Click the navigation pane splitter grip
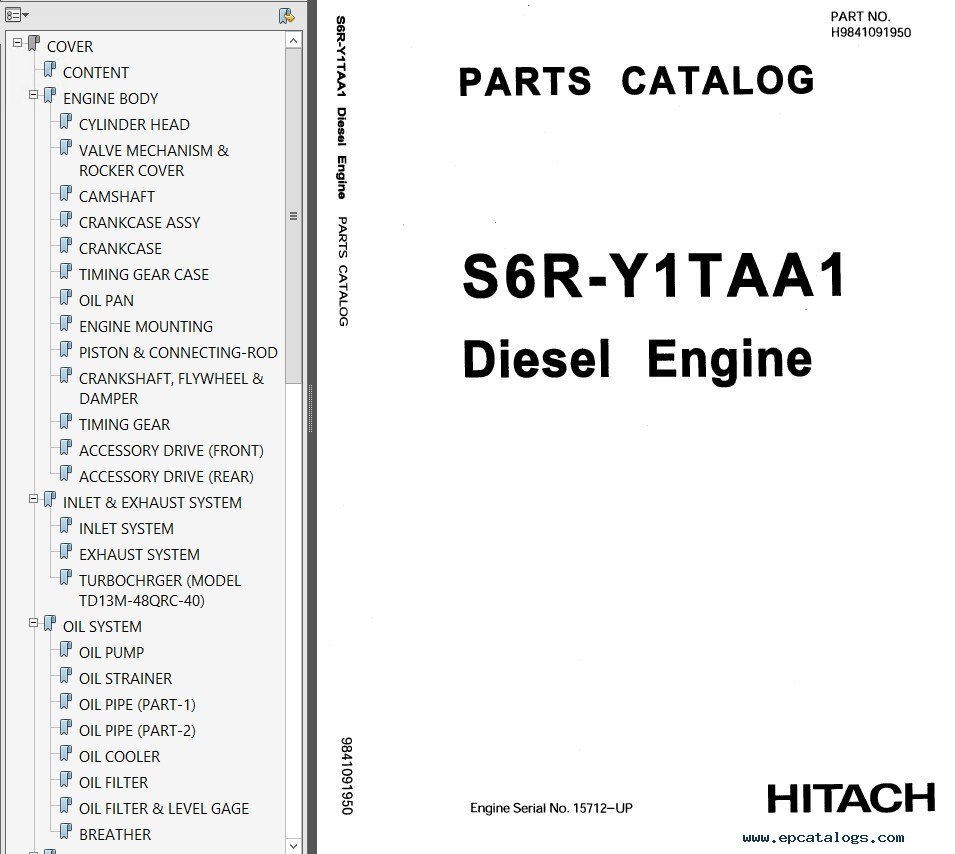 [x=311, y=408]
